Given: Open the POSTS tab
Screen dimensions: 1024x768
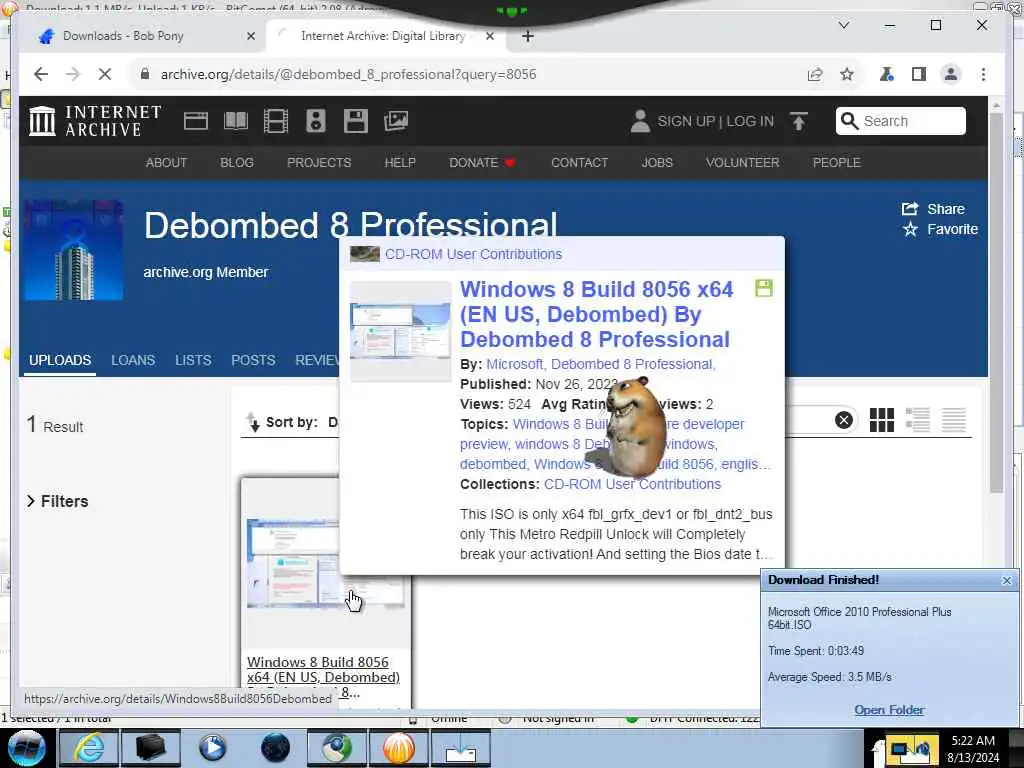Looking at the screenshot, I should click(x=253, y=360).
